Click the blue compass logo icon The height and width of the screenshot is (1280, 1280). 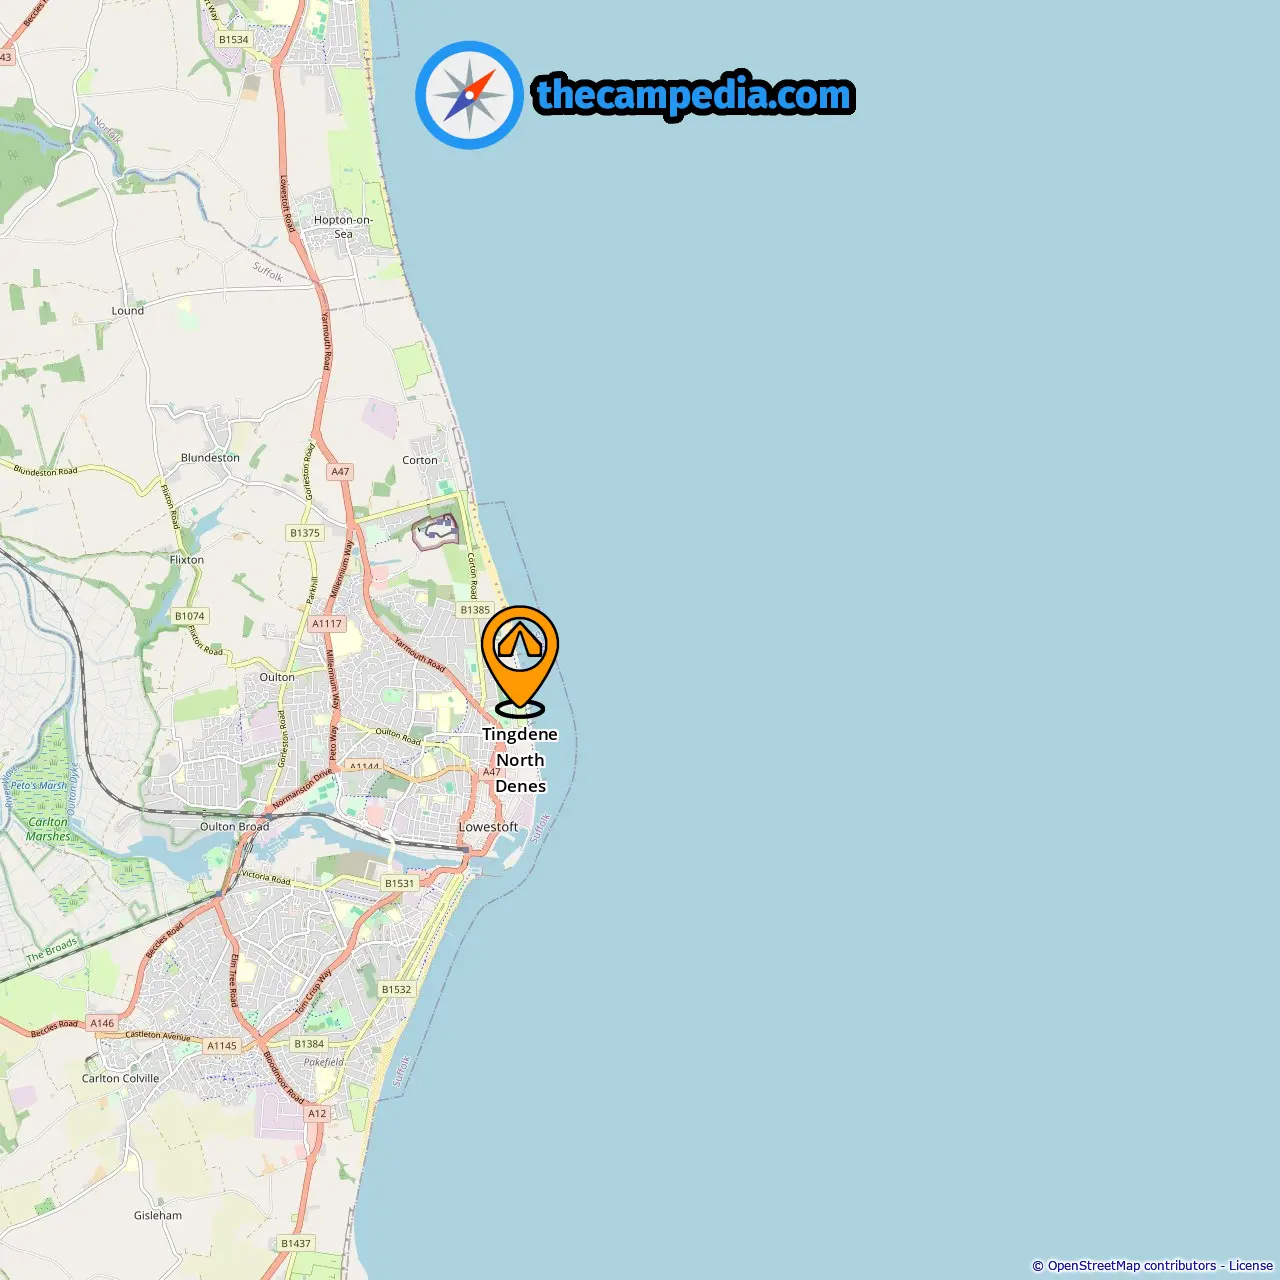click(x=469, y=95)
